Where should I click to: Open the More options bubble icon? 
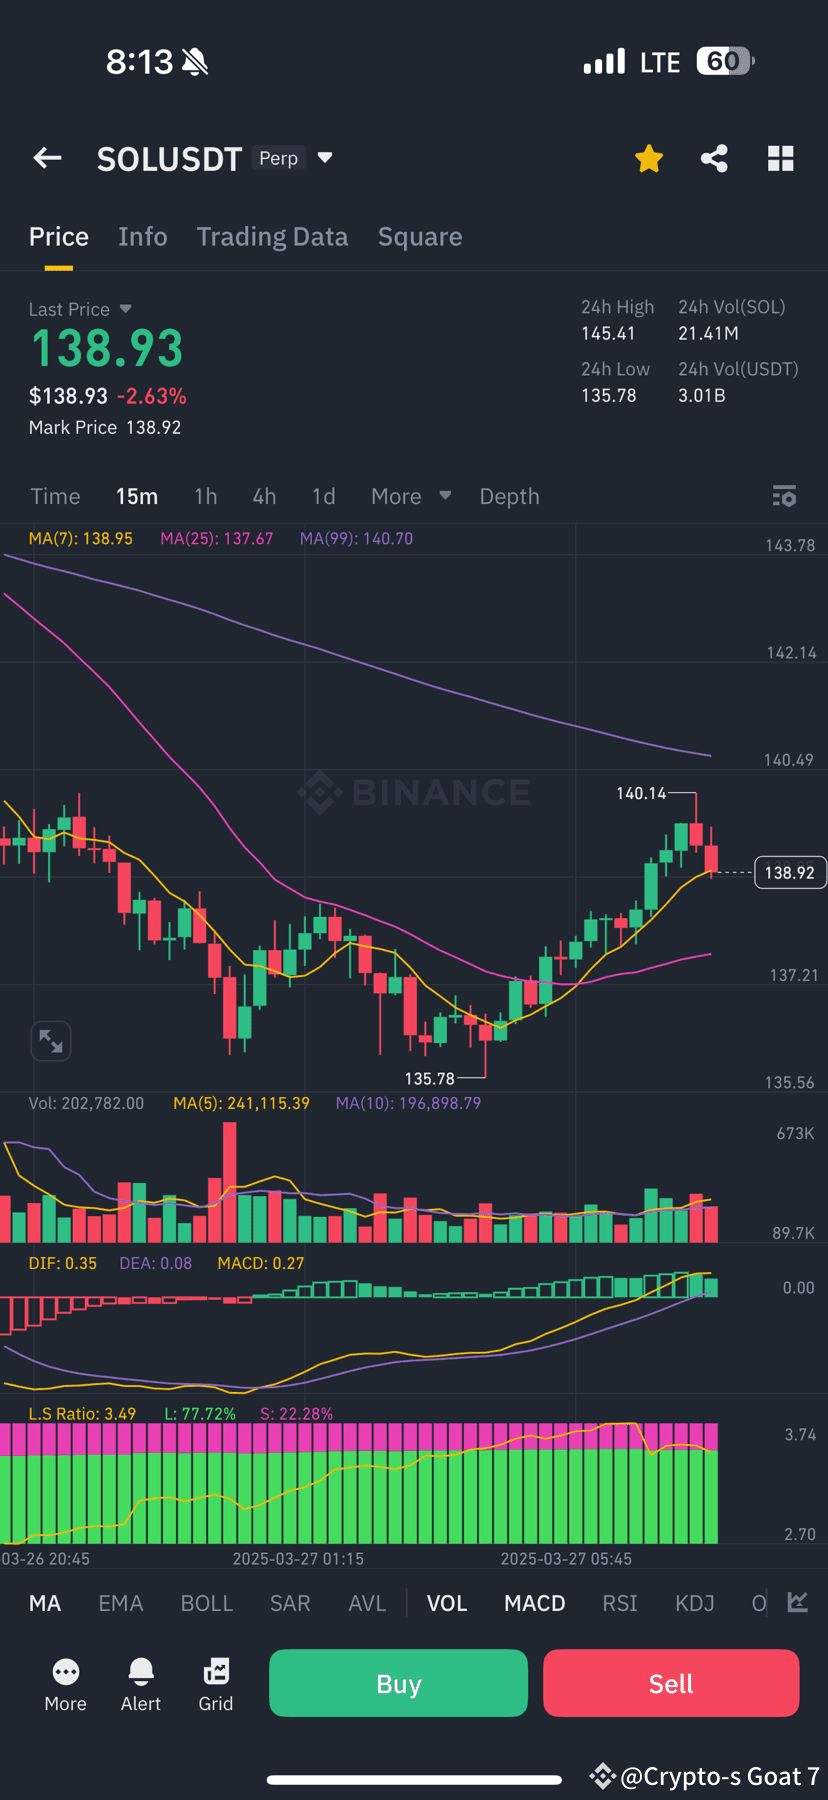(x=66, y=1684)
